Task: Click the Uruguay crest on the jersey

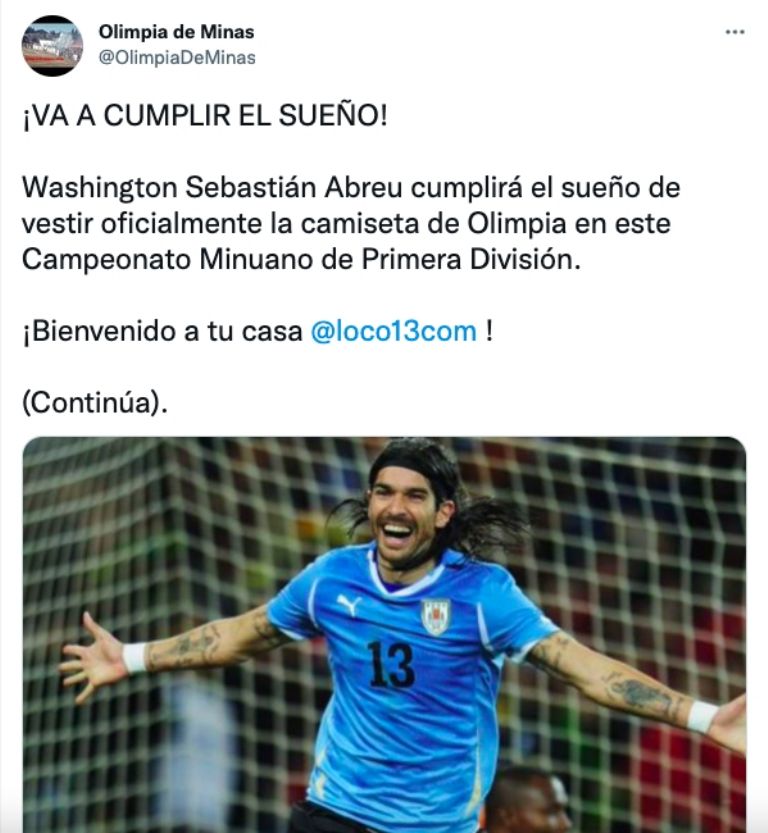Action: click(436, 616)
